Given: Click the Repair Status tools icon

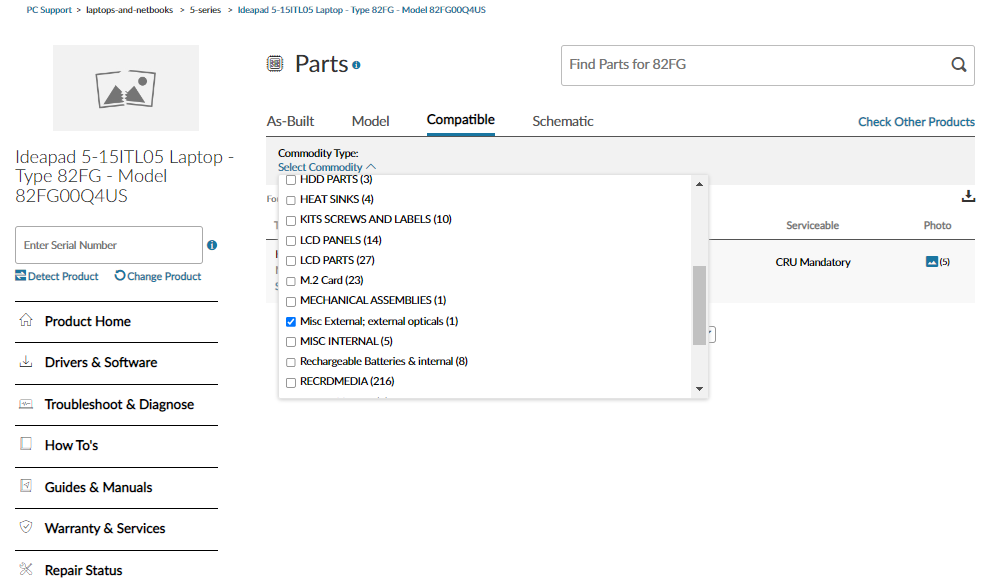Looking at the screenshot, I should (x=26, y=568).
